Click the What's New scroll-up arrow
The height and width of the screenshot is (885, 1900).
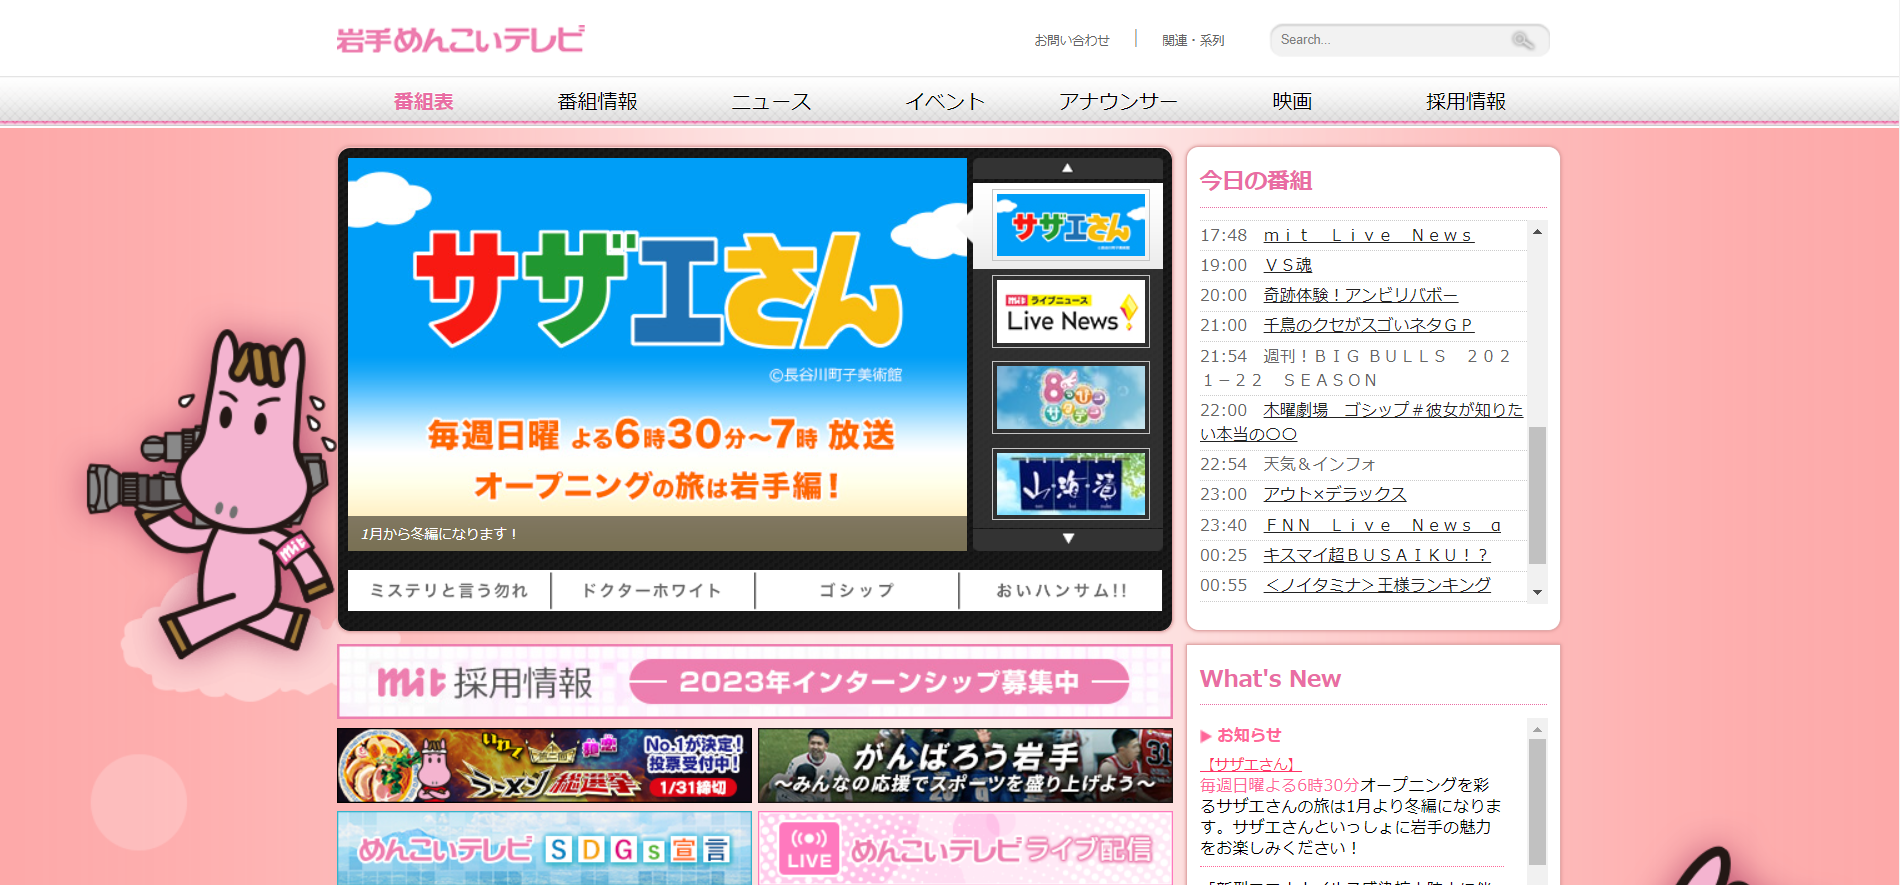(x=1537, y=730)
